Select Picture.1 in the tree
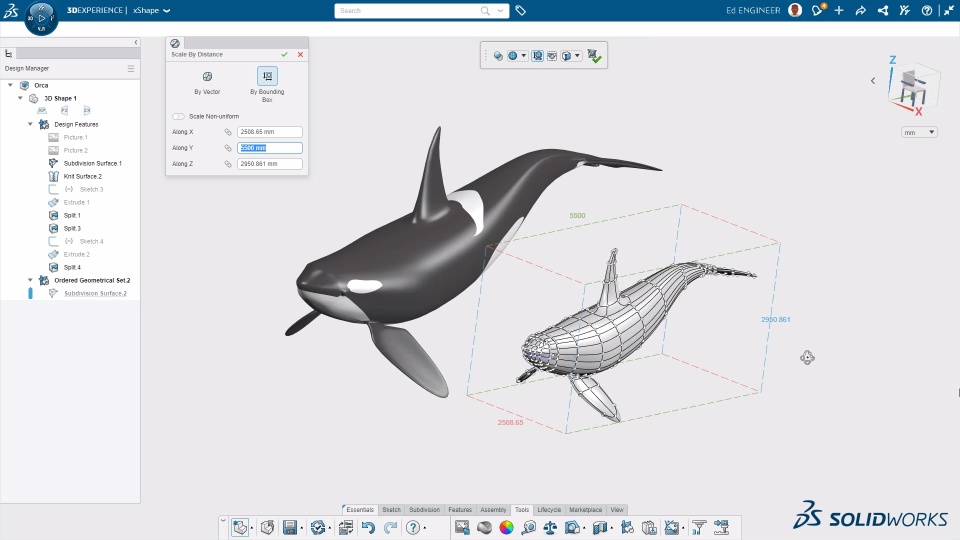 pos(75,137)
